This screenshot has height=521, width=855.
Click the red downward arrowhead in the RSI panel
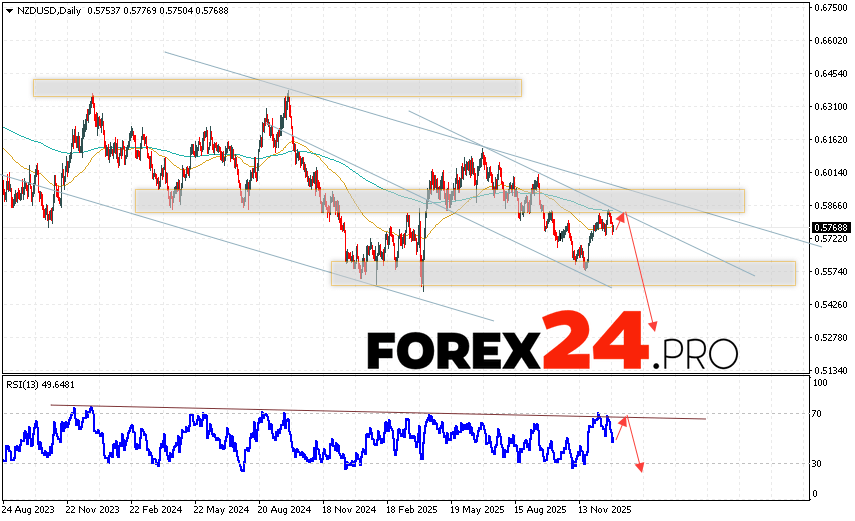pos(639,466)
